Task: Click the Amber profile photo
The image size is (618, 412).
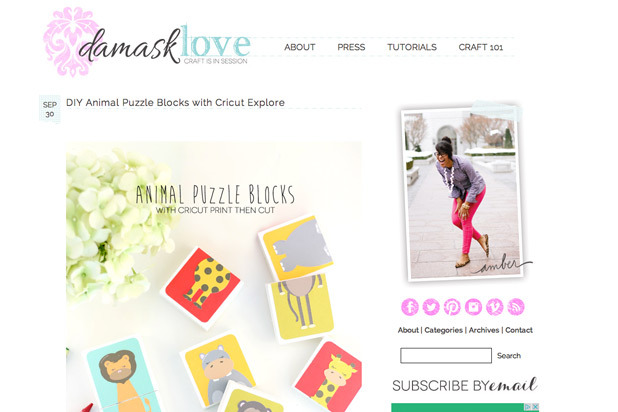Action: click(x=463, y=192)
